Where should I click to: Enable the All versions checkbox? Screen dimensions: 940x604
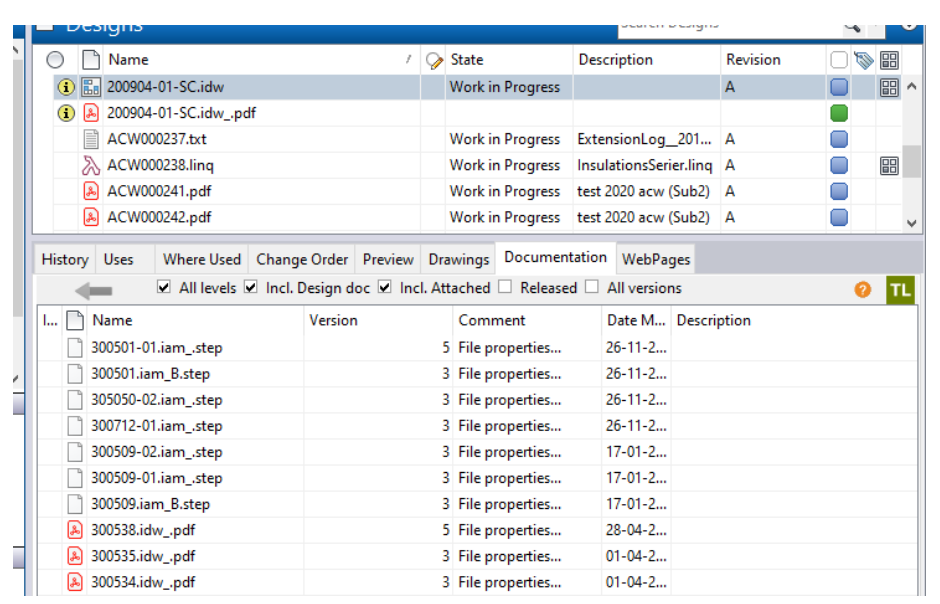(x=592, y=288)
